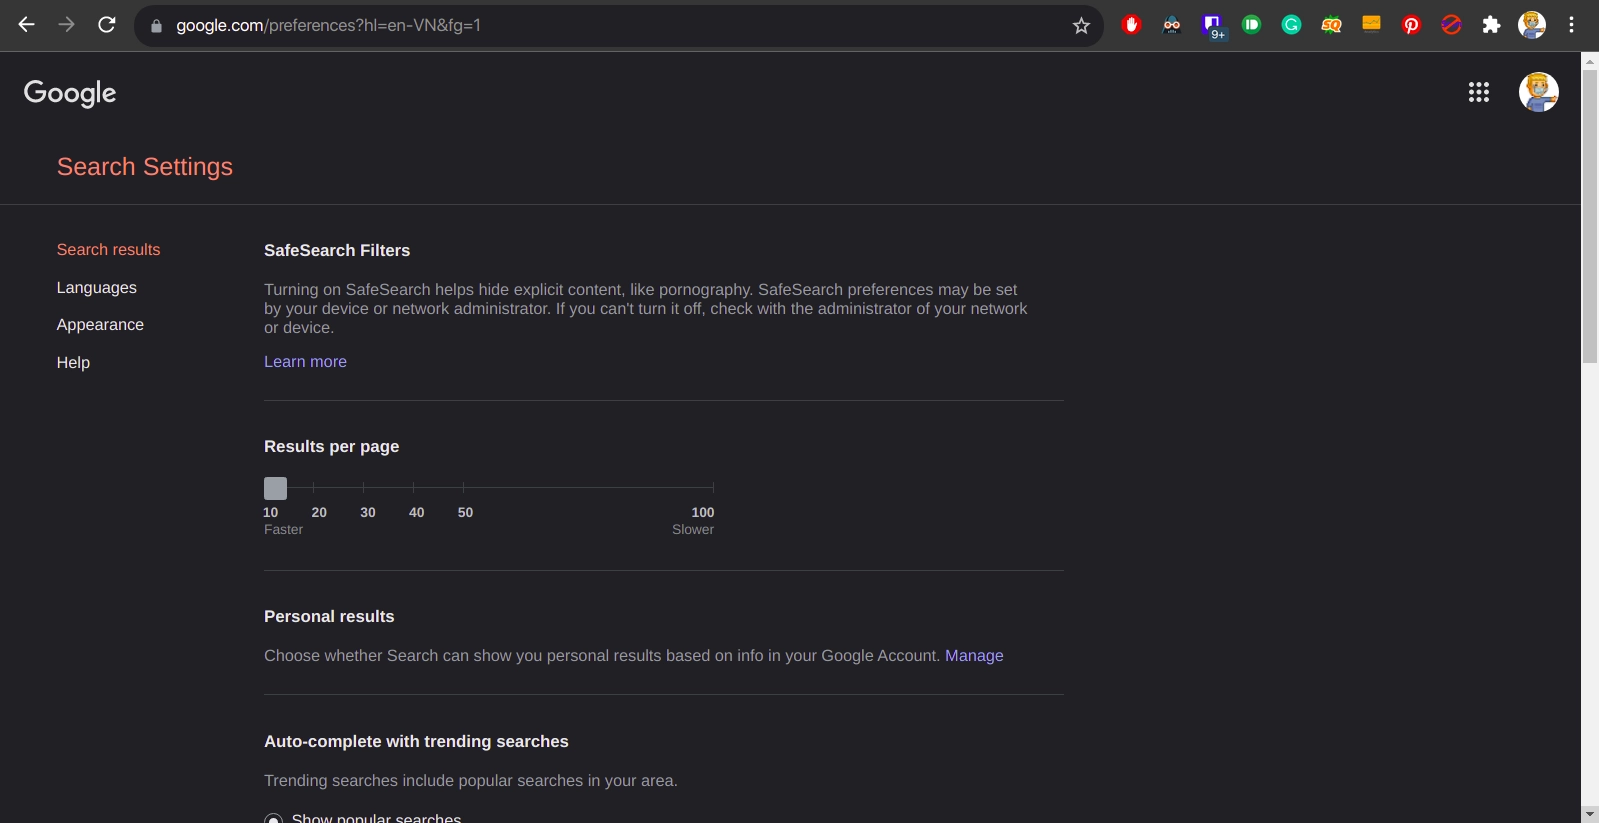Open the Google Account avatar on page
The width and height of the screenshot is (1599, 823).
(x=1539, y=92)
